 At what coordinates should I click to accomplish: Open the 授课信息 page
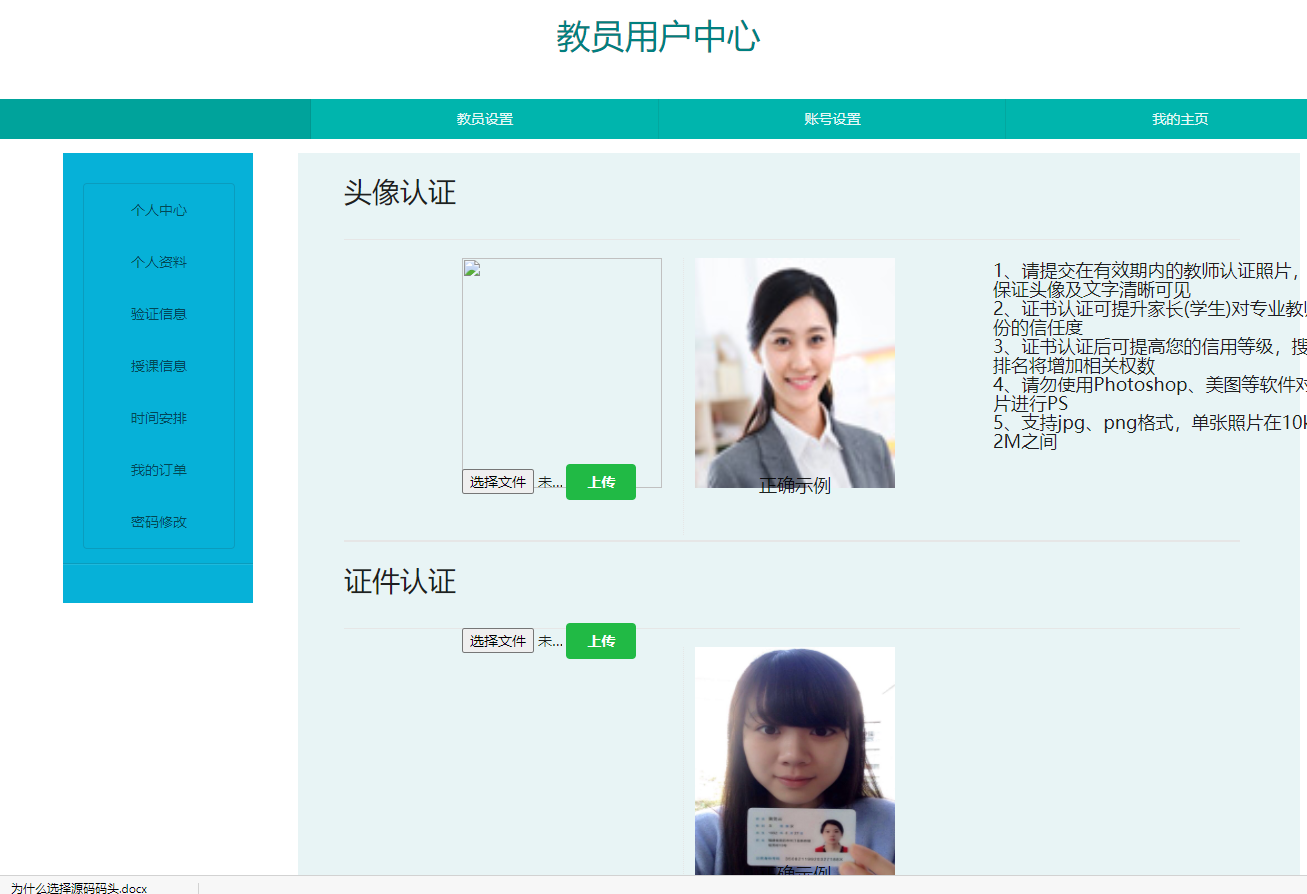click(x=157, y=366)
